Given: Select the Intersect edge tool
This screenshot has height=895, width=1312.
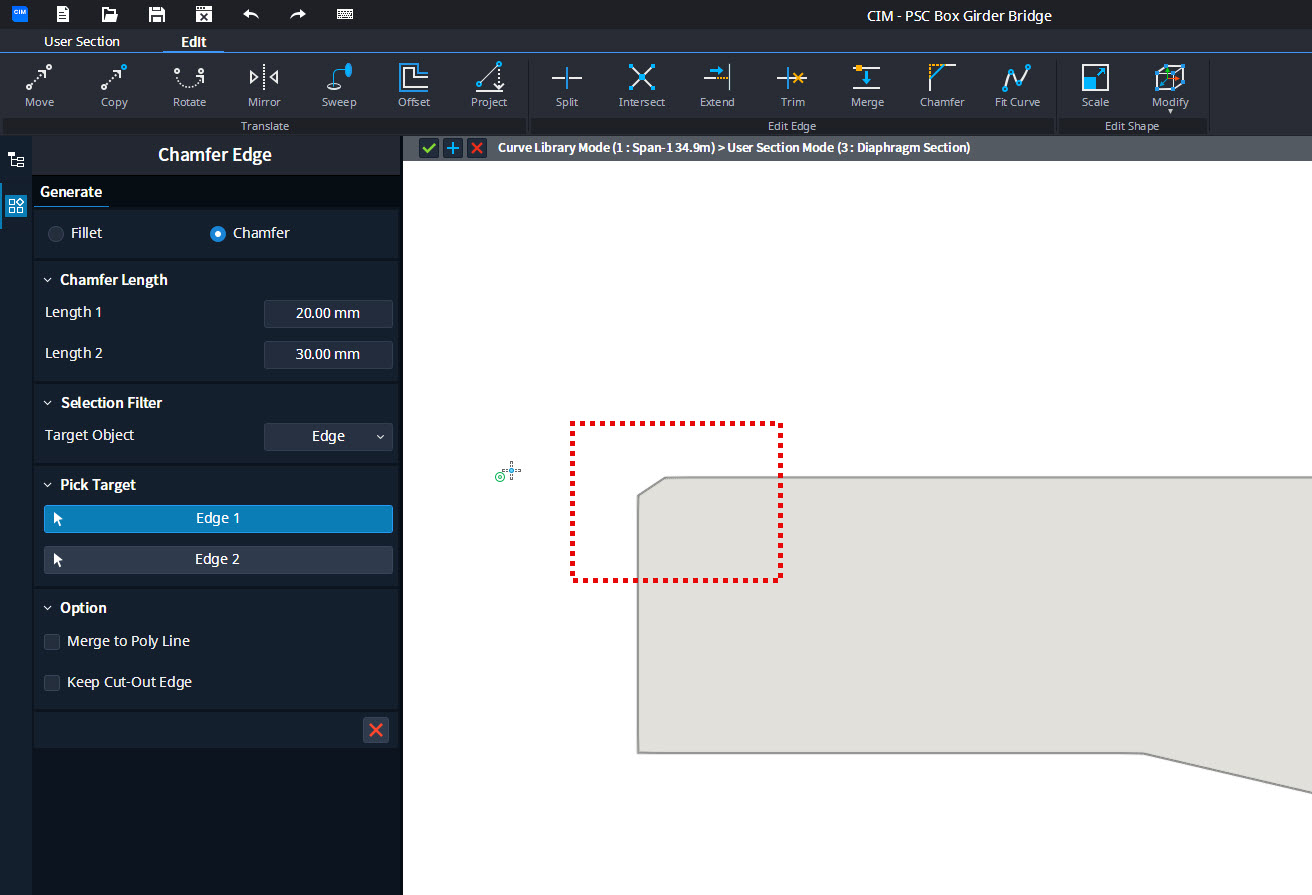Looking at the screenshot, I should 641,85.
